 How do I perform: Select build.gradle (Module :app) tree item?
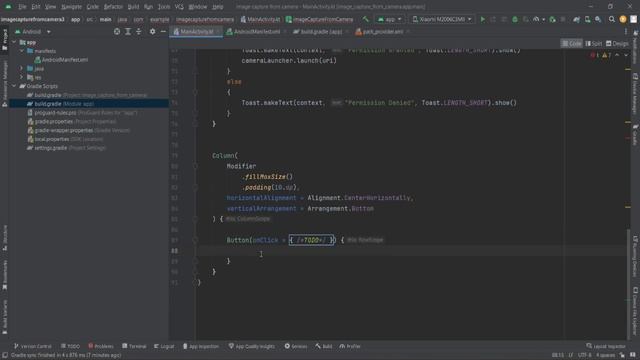pos(60,104)
